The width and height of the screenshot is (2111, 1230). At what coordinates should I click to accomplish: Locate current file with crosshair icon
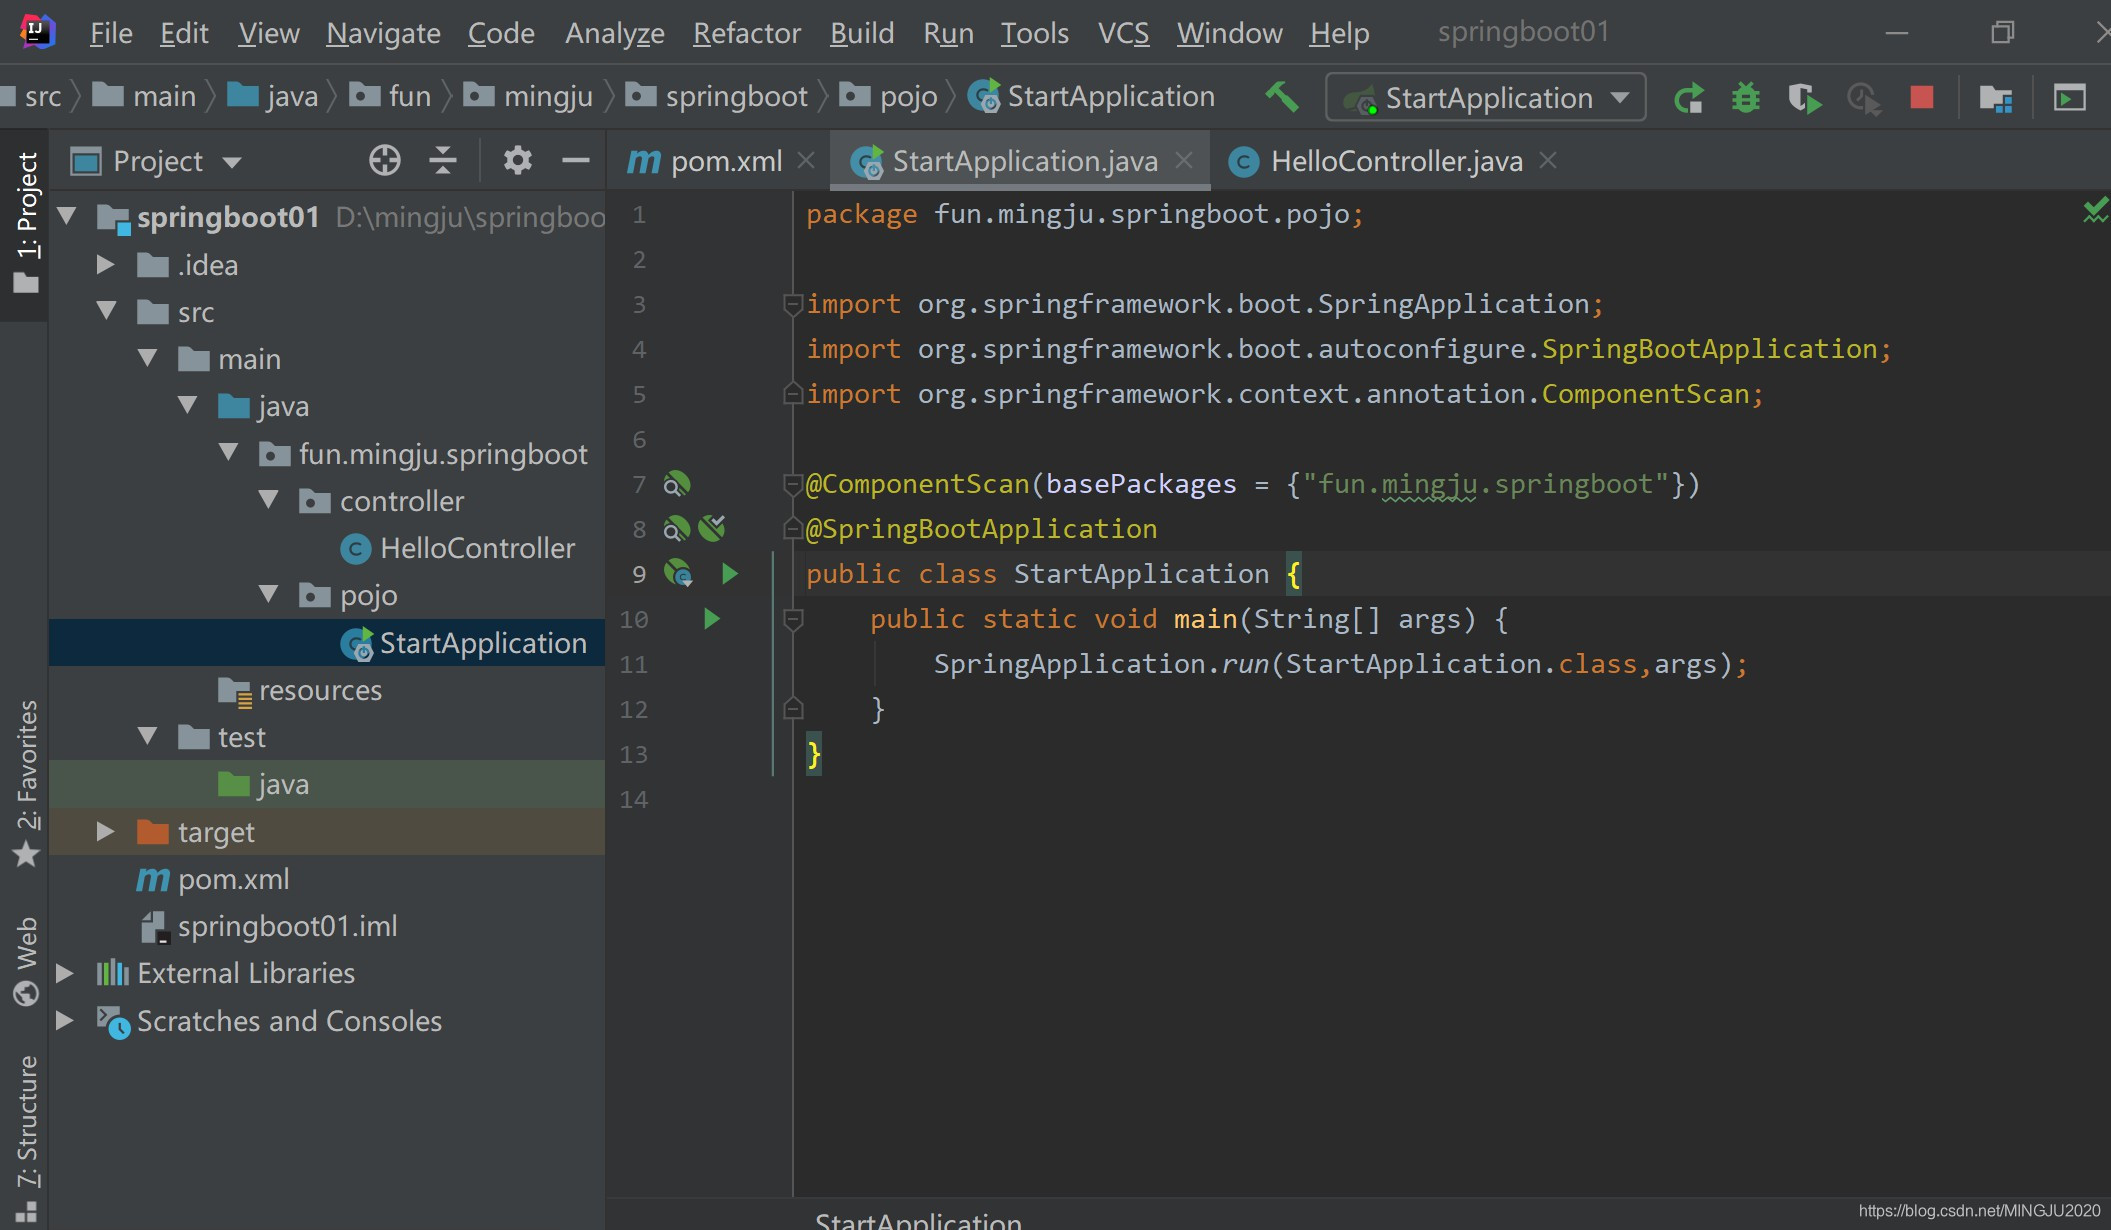[384, 160]
